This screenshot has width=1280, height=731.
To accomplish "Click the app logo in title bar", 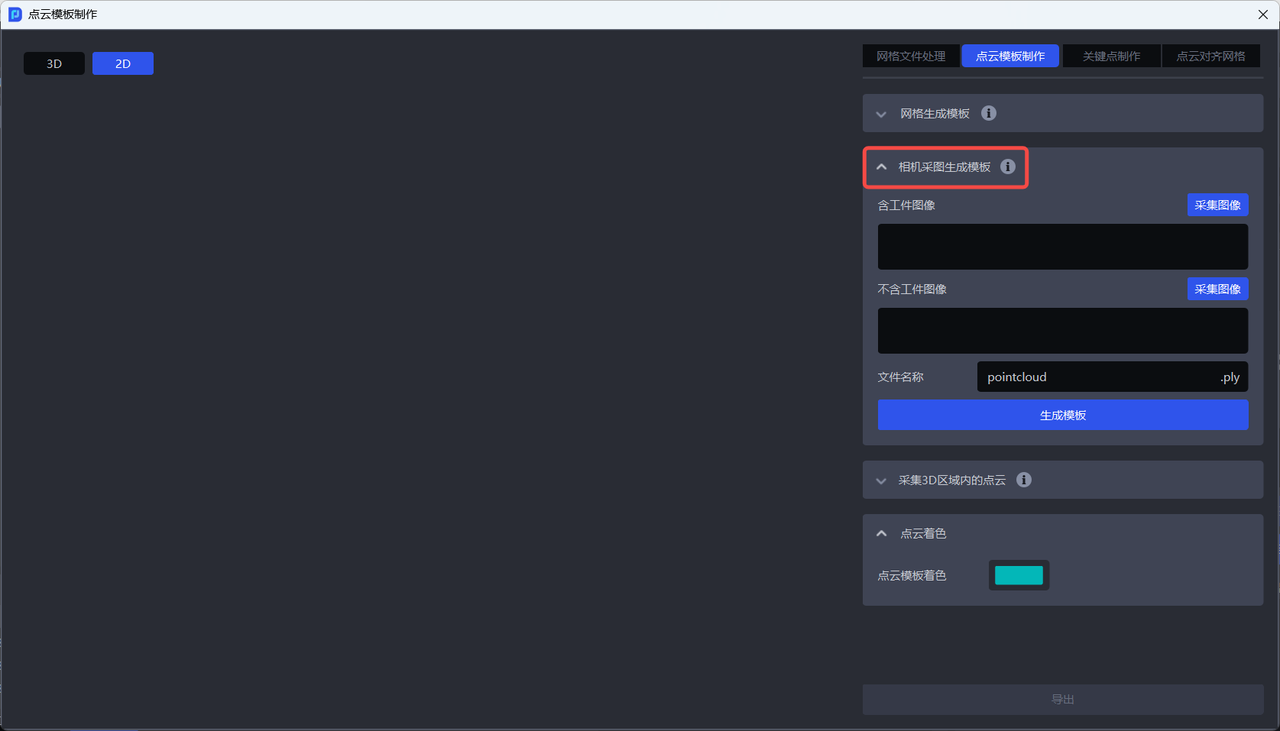I will (15, 14).
